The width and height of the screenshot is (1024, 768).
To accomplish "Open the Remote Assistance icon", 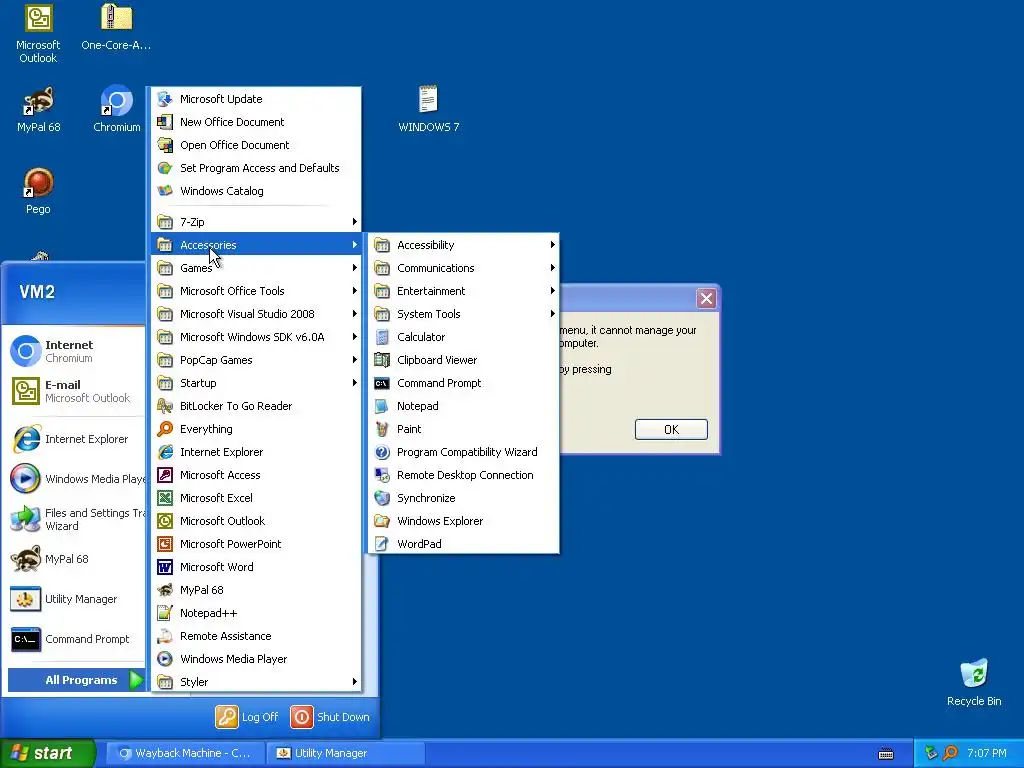I will (165, 636).
